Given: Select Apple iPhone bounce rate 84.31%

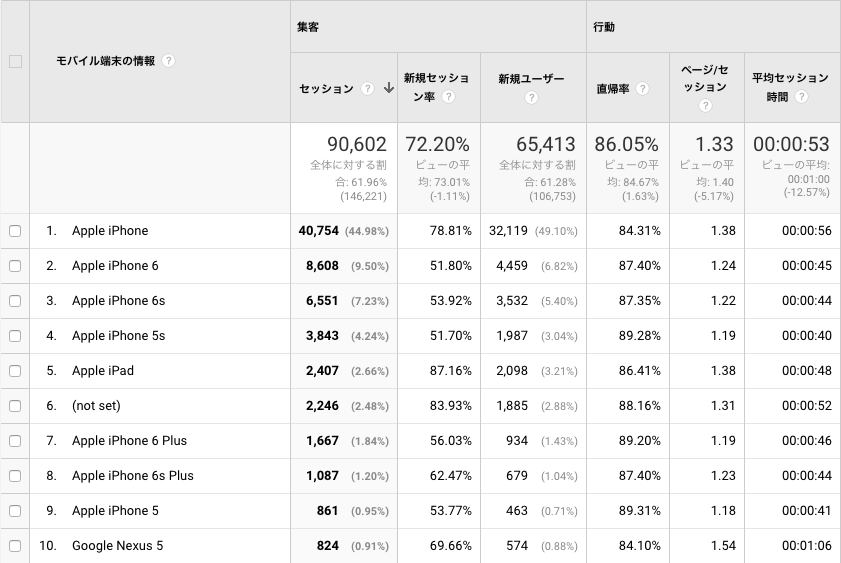Looking at the screenshot, I should point(639,231).
